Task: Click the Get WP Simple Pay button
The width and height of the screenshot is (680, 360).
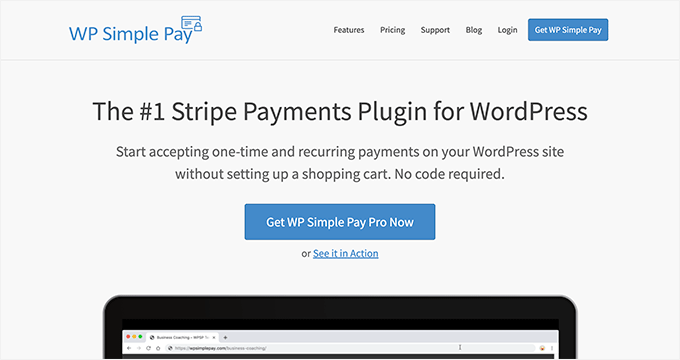Action: tap(568, 30)
